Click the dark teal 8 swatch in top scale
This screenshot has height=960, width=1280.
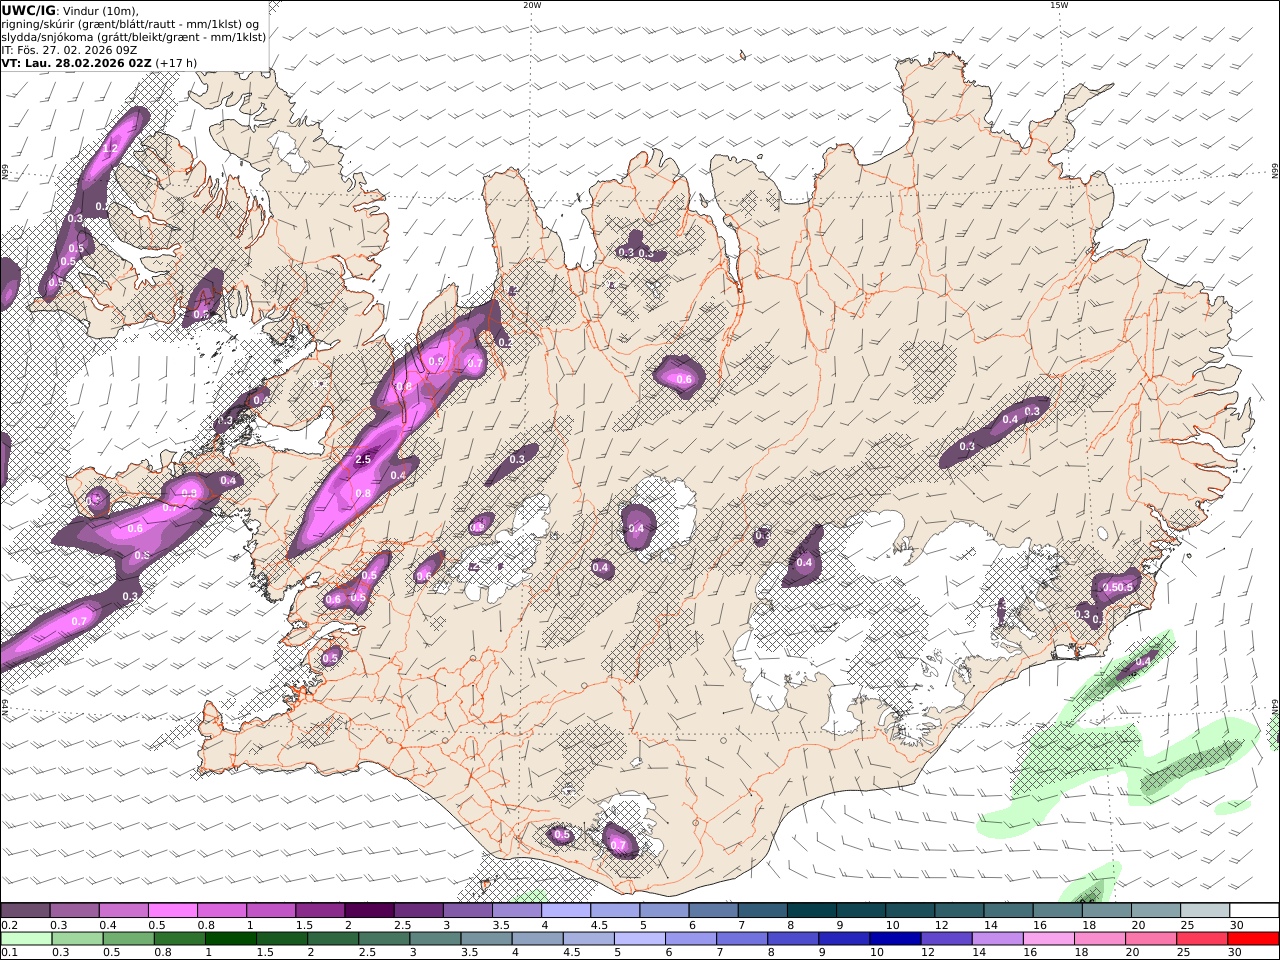pyautogui.click(x=811, y=911)
